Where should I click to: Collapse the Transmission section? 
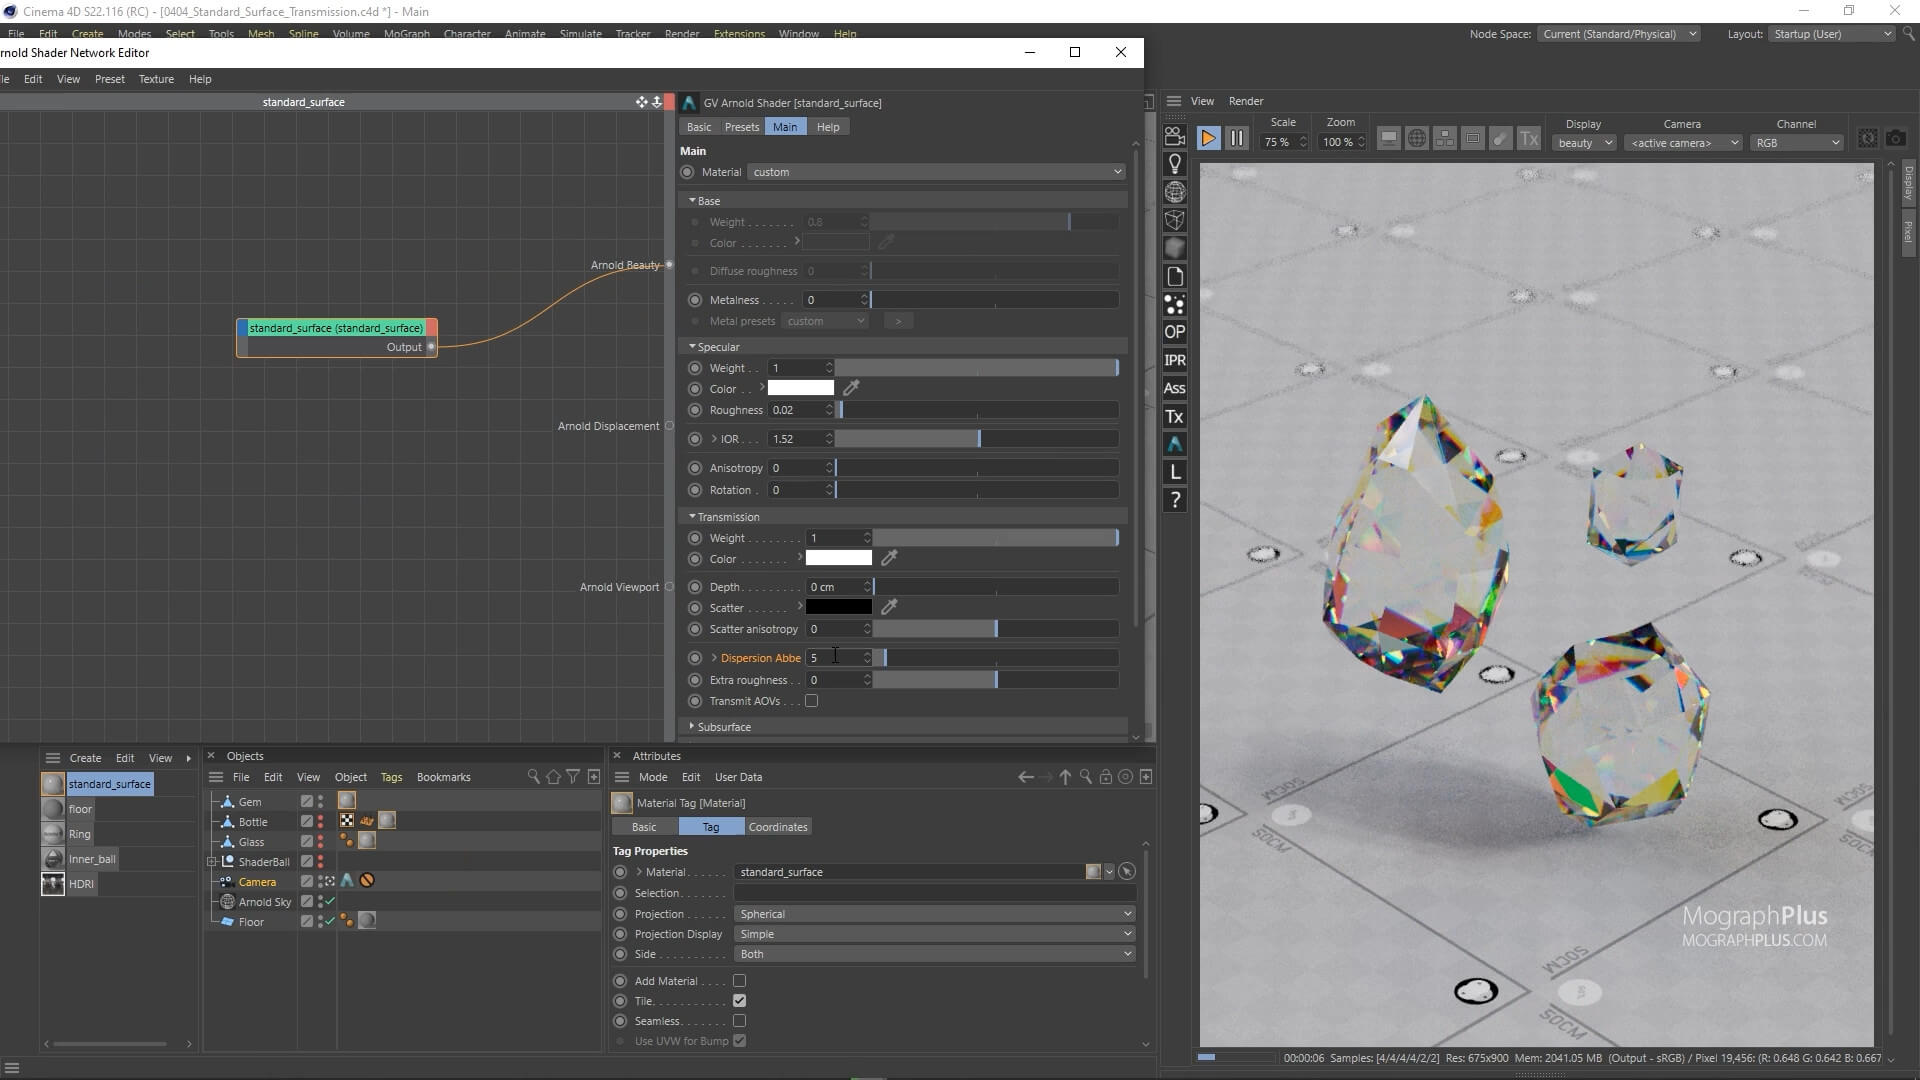[x=691, y=516]
